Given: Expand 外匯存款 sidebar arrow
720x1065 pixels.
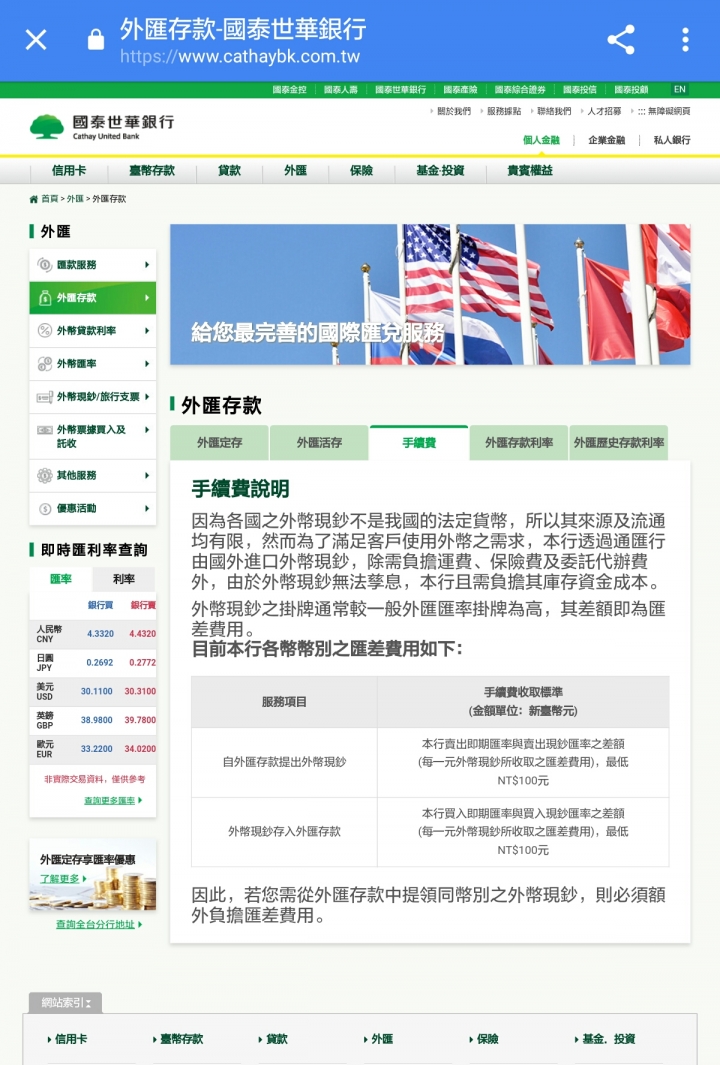Looking at the screenshot, I should tap(147, 297).
